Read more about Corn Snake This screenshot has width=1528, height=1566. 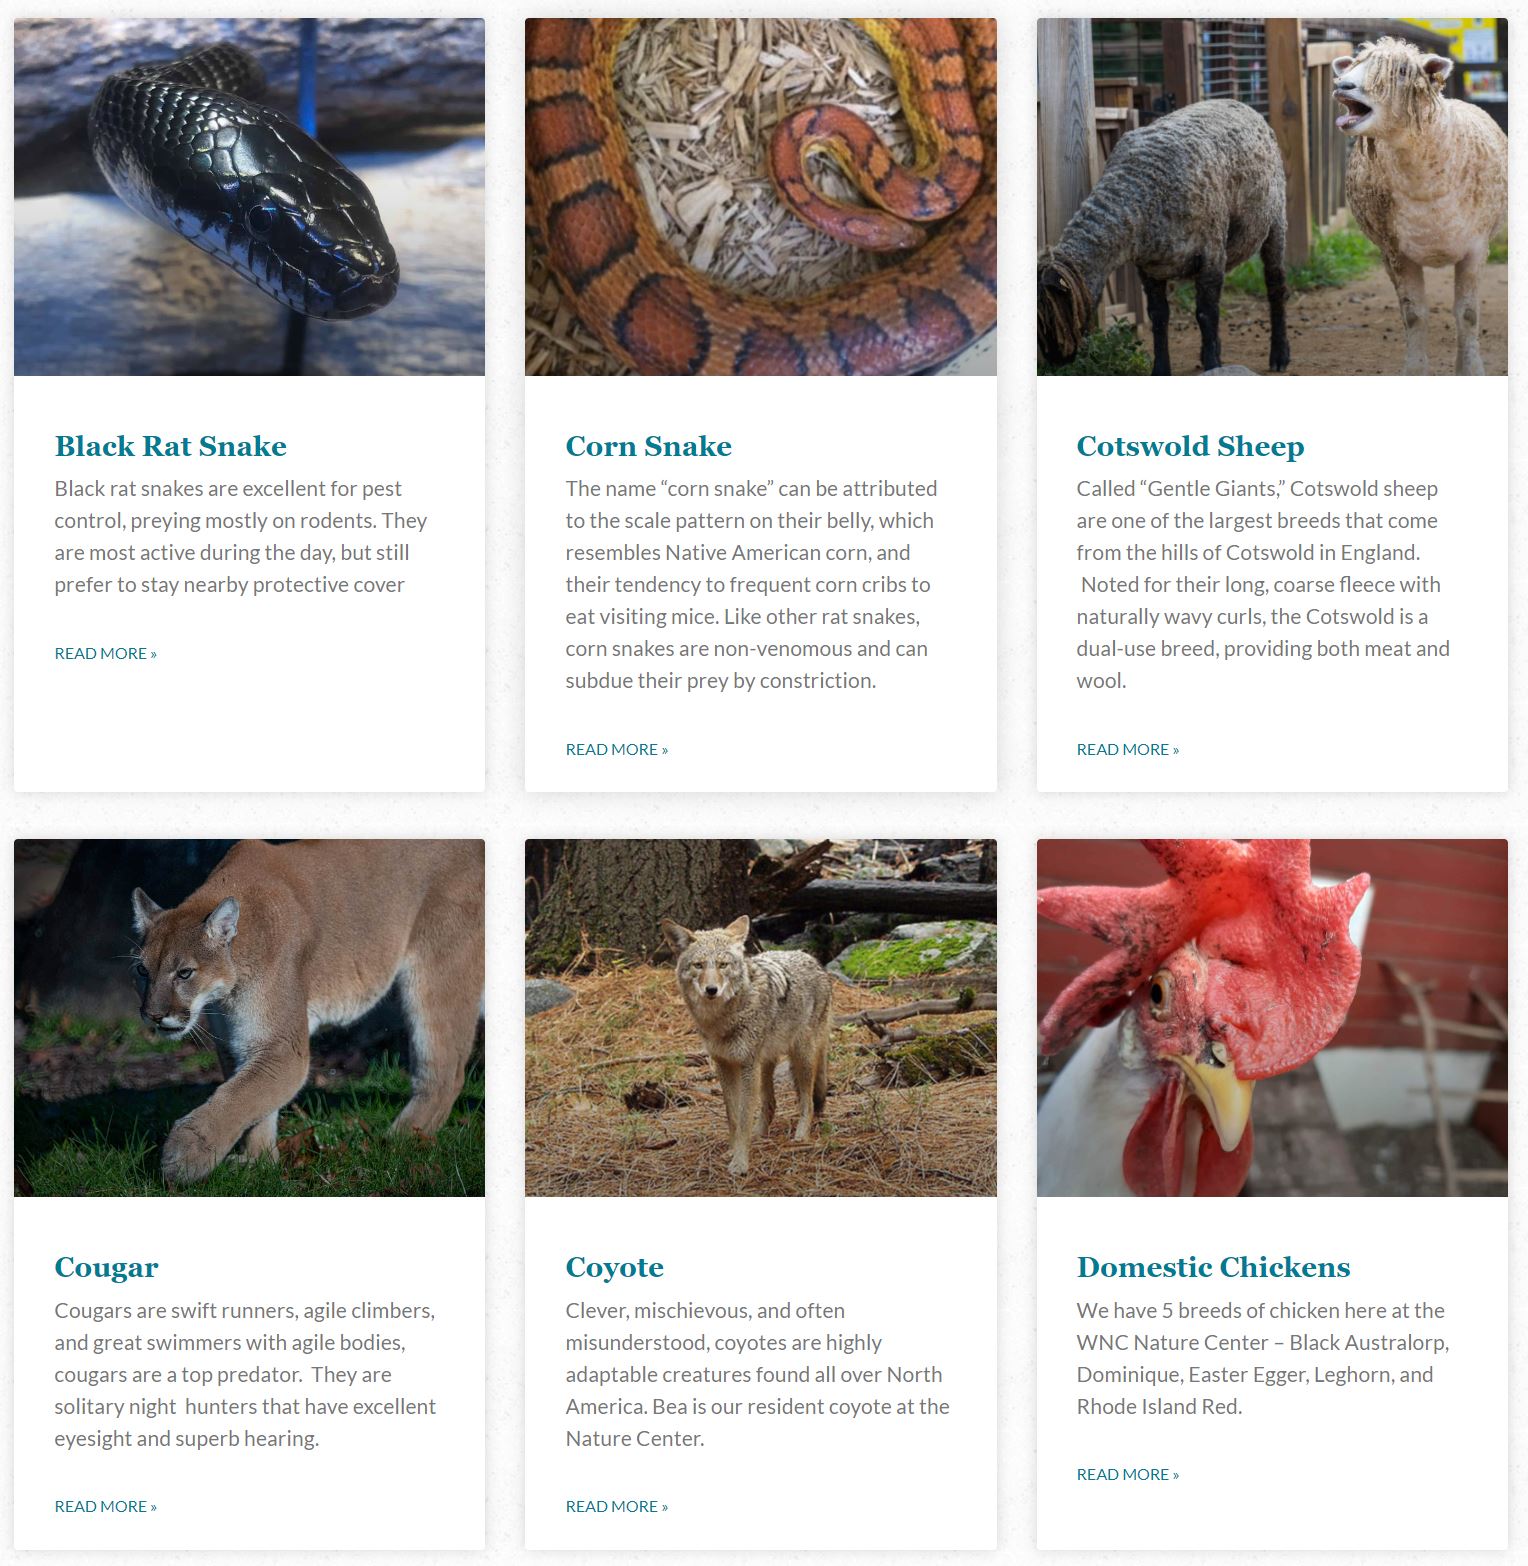click(616, 749)
